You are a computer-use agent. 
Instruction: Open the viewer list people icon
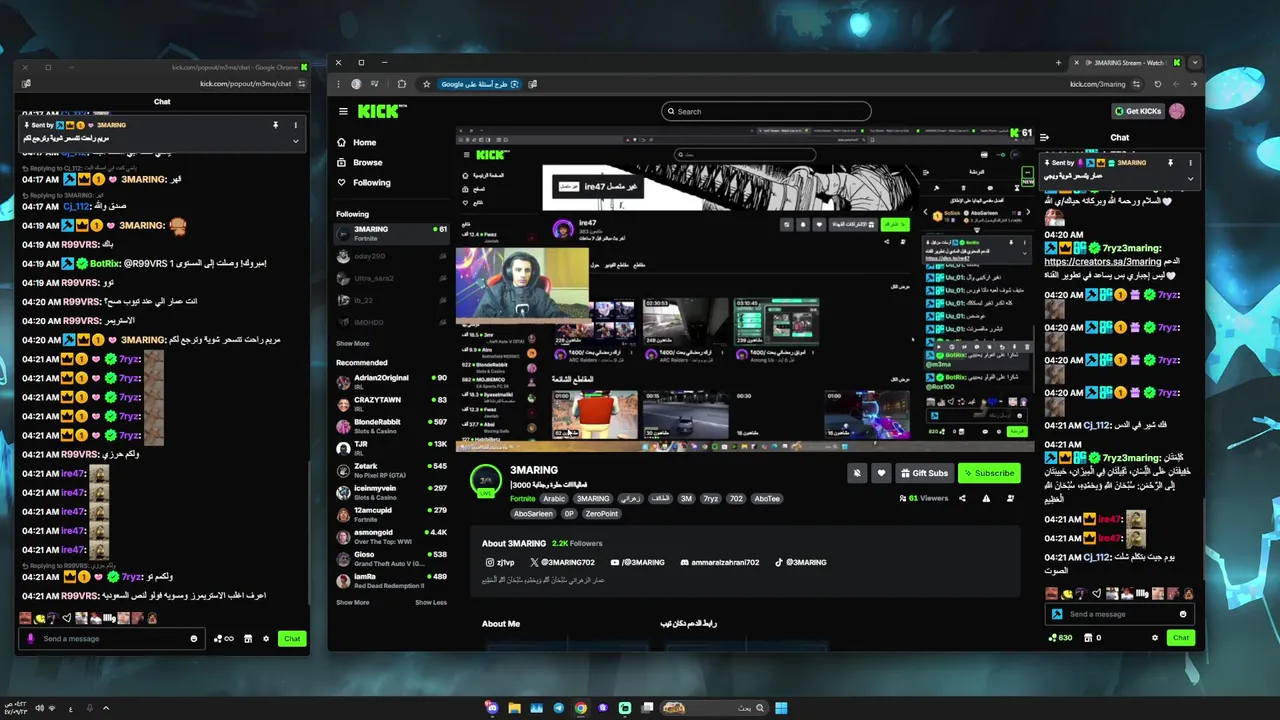[x=1010, y=498]
